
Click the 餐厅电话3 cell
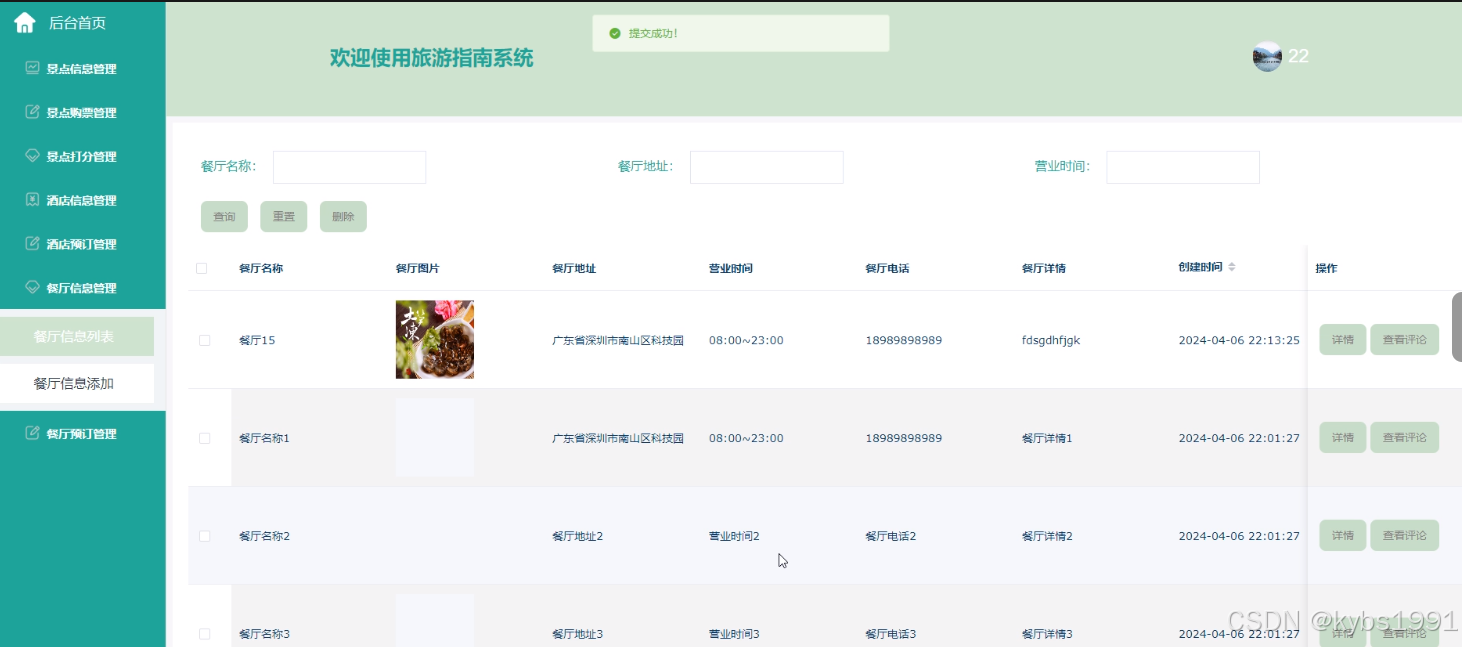(x=891, y=634)
